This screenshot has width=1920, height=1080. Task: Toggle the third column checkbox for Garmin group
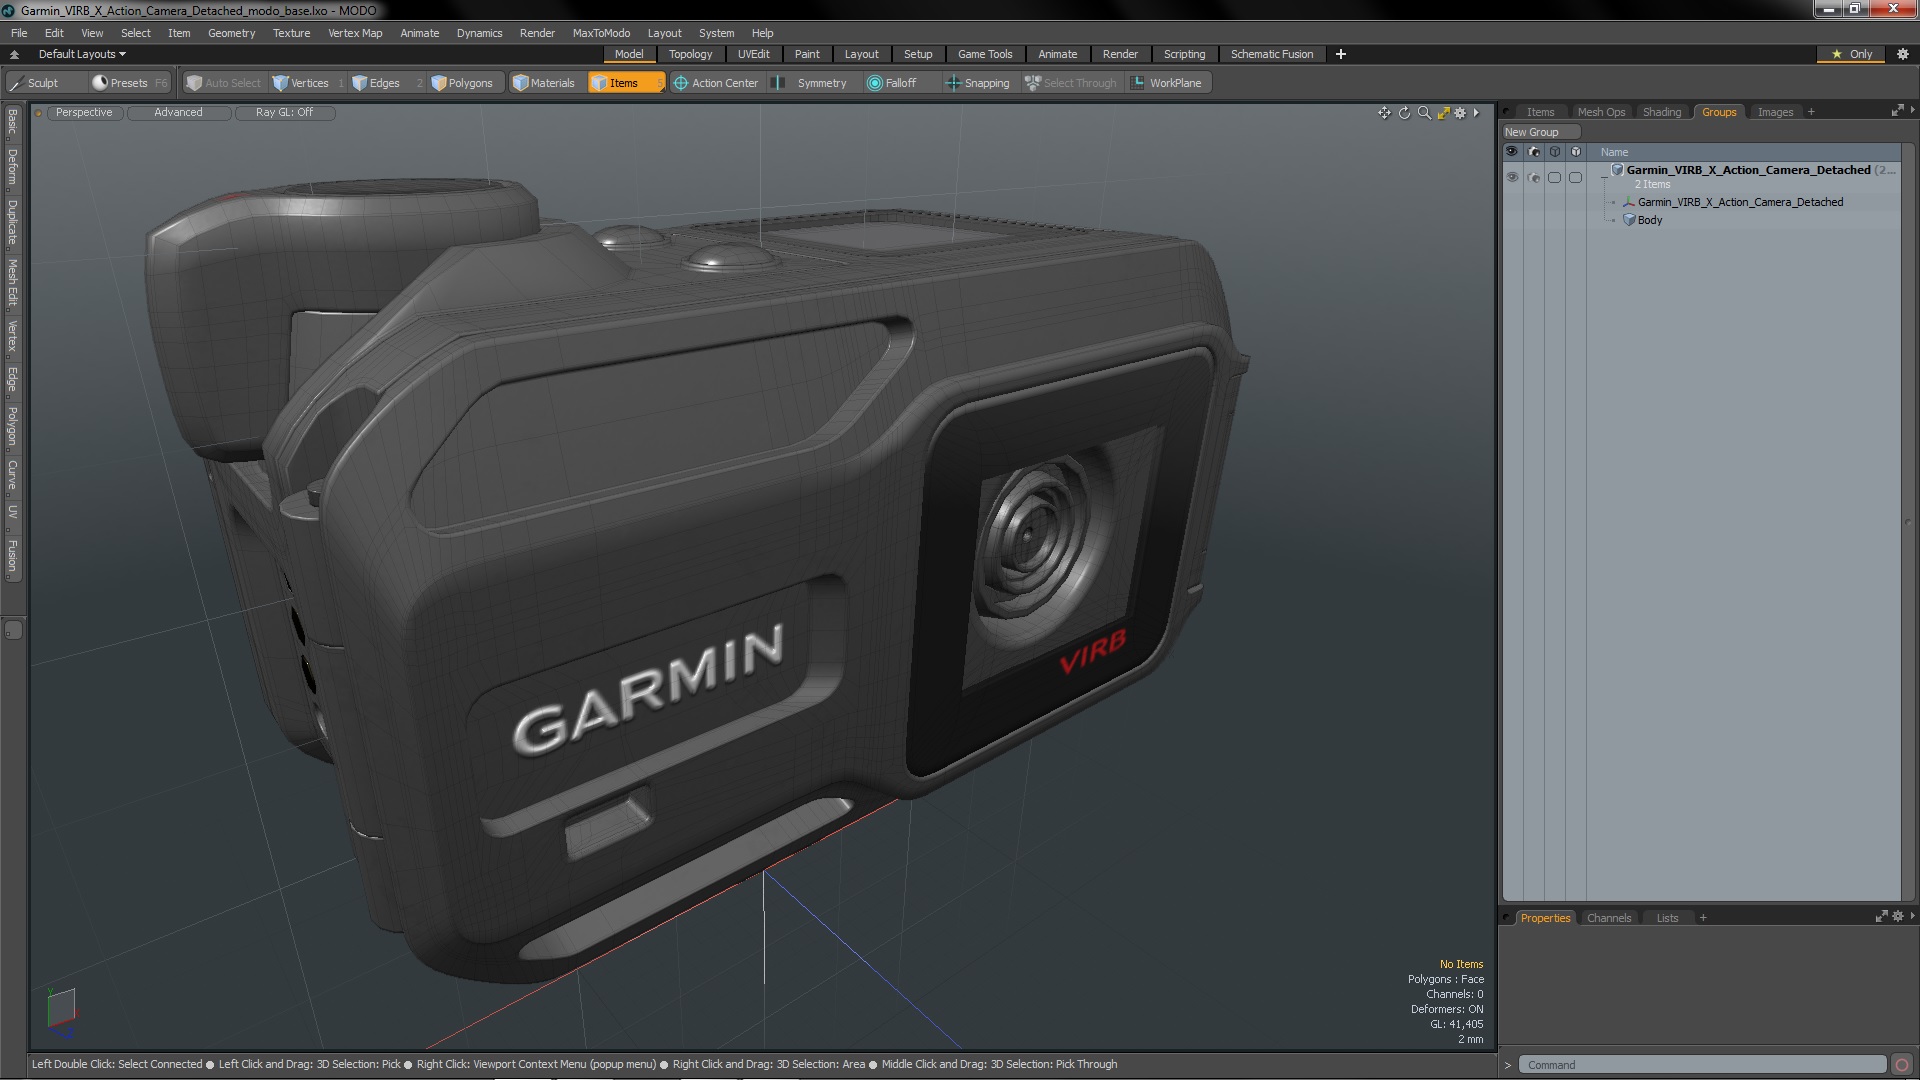click(x=1554, y=177)
